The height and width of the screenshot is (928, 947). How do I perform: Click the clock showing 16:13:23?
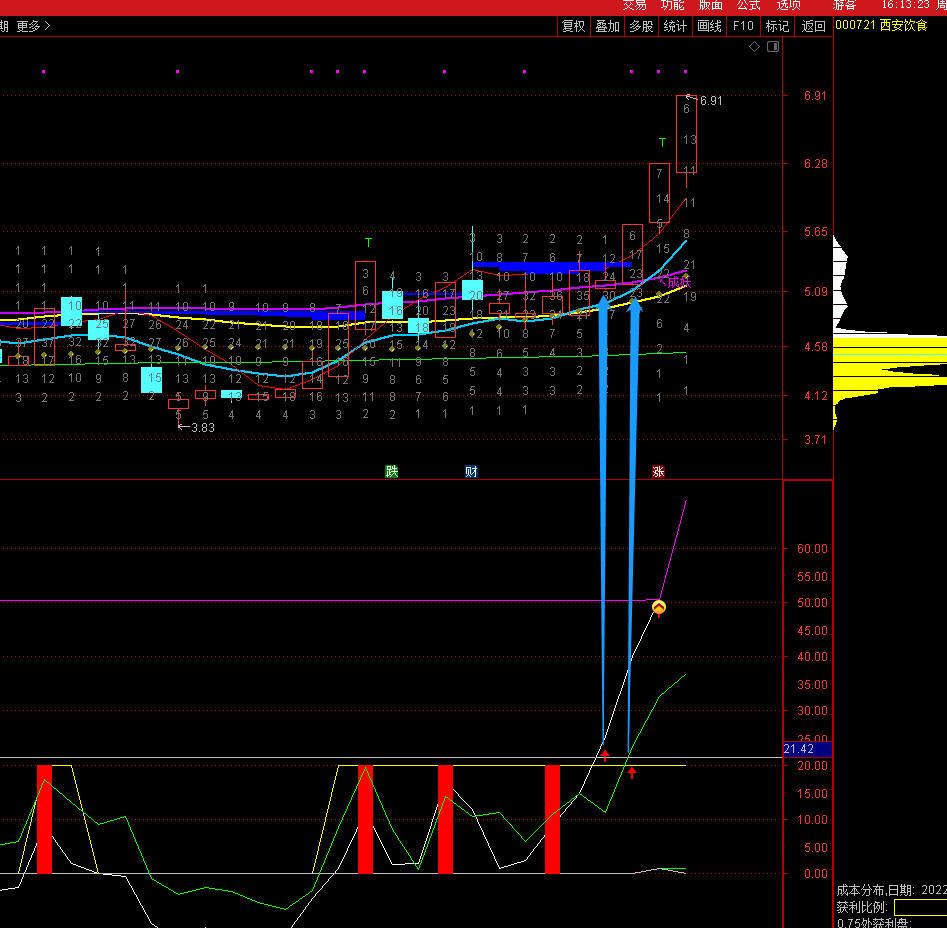pos(905,5)
